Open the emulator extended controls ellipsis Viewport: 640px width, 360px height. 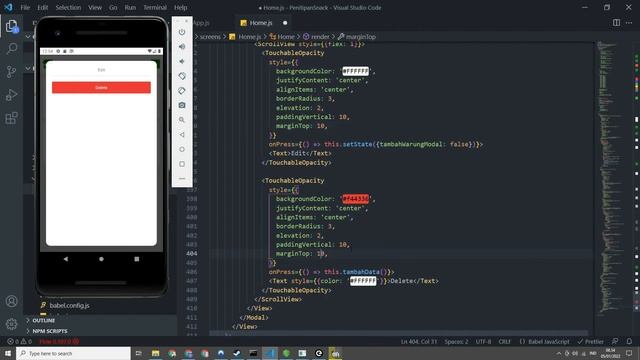[x=182, y=179]
